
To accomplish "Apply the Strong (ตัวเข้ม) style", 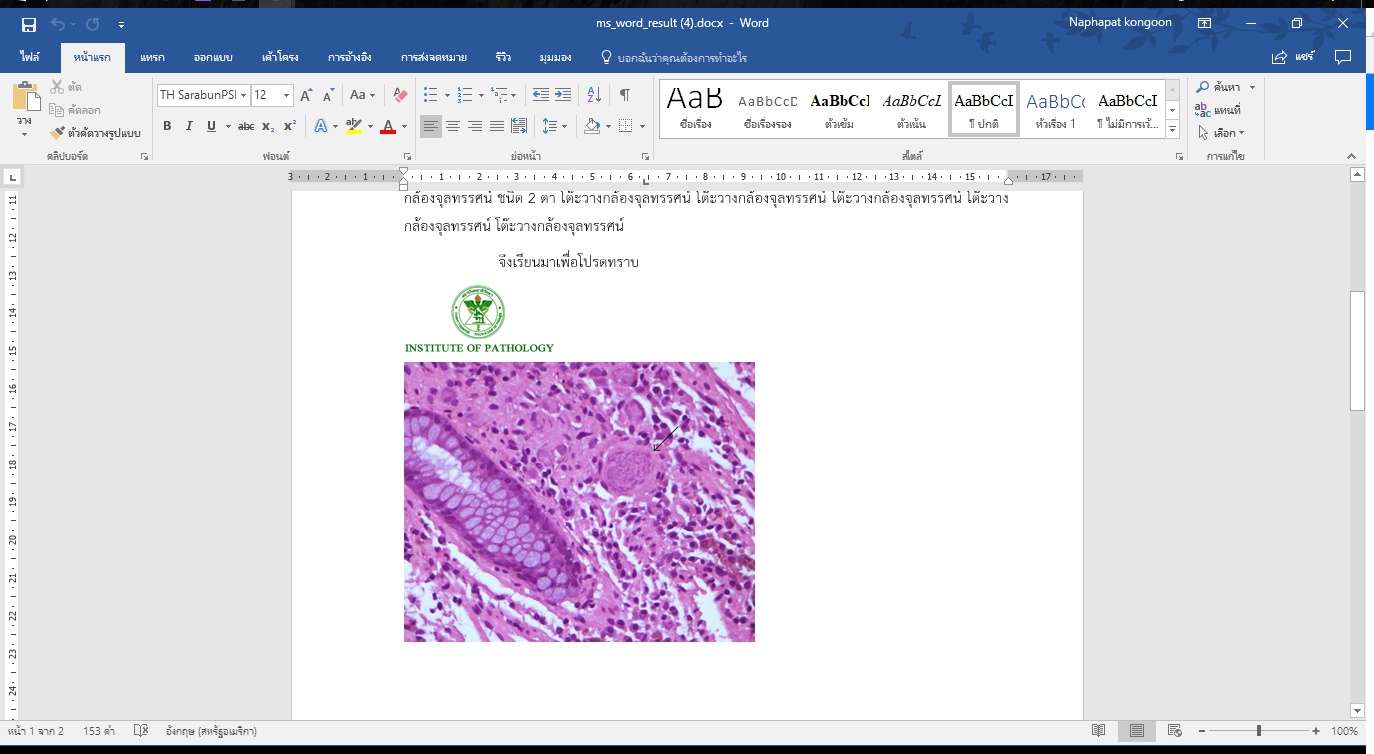I will tap(840, 109).
